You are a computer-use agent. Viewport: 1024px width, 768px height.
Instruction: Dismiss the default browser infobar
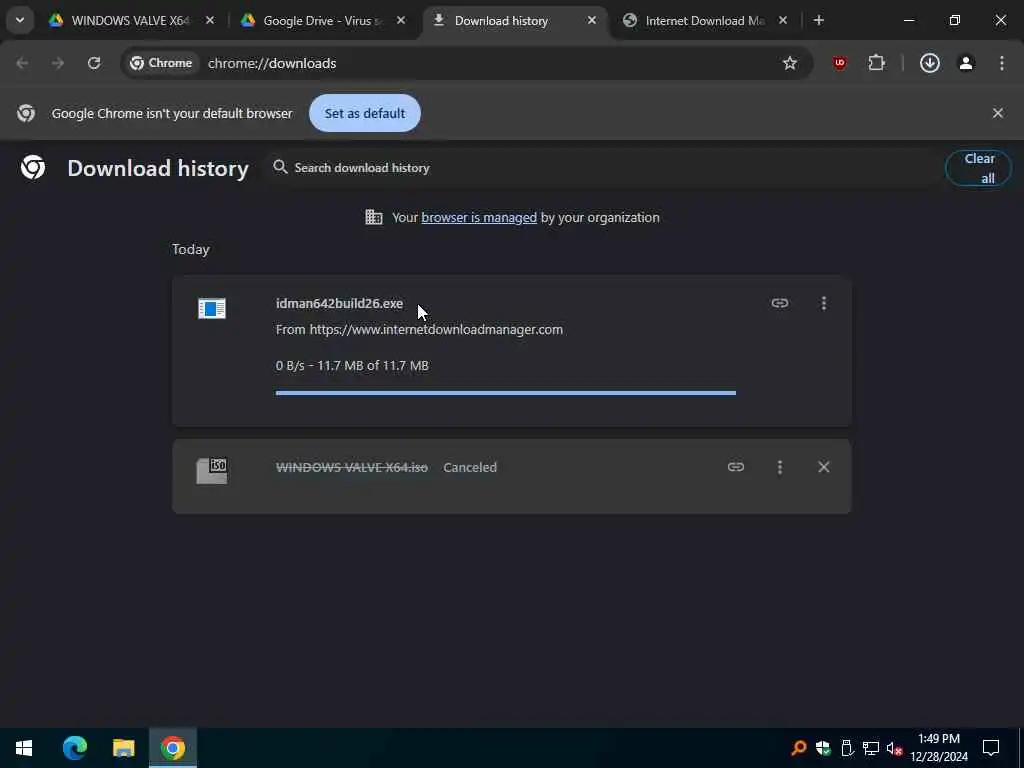point(997,114)
